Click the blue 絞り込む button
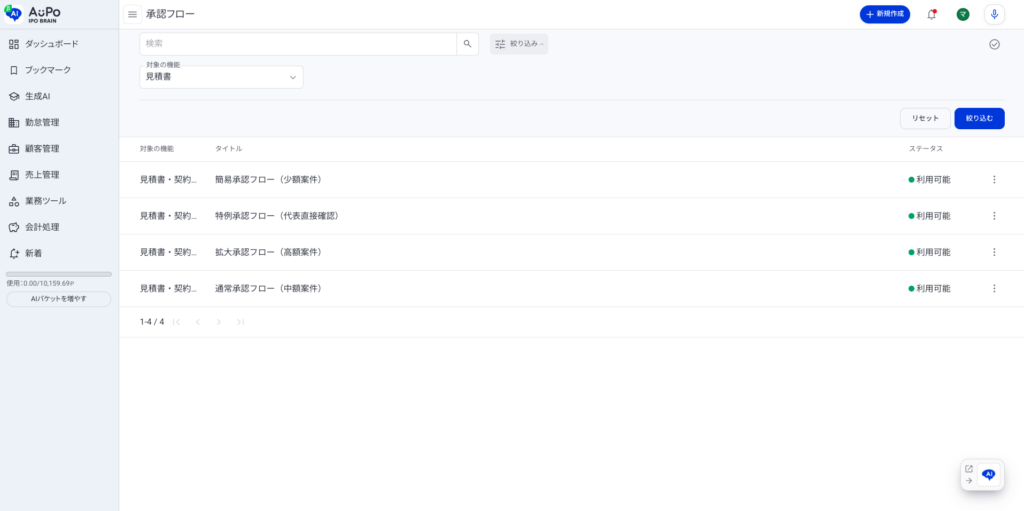The width and height of the screenshot is (1024, 511). point(979,118)
